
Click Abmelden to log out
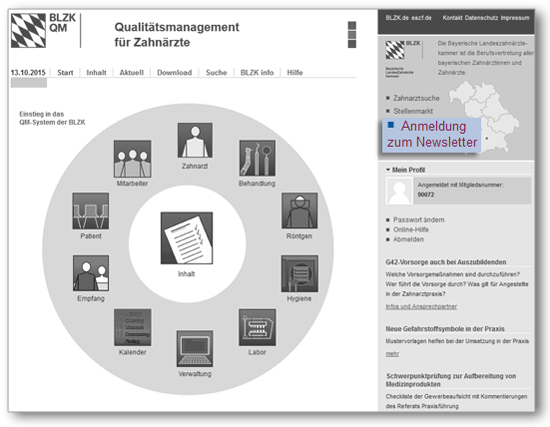(x=408, y=240)
